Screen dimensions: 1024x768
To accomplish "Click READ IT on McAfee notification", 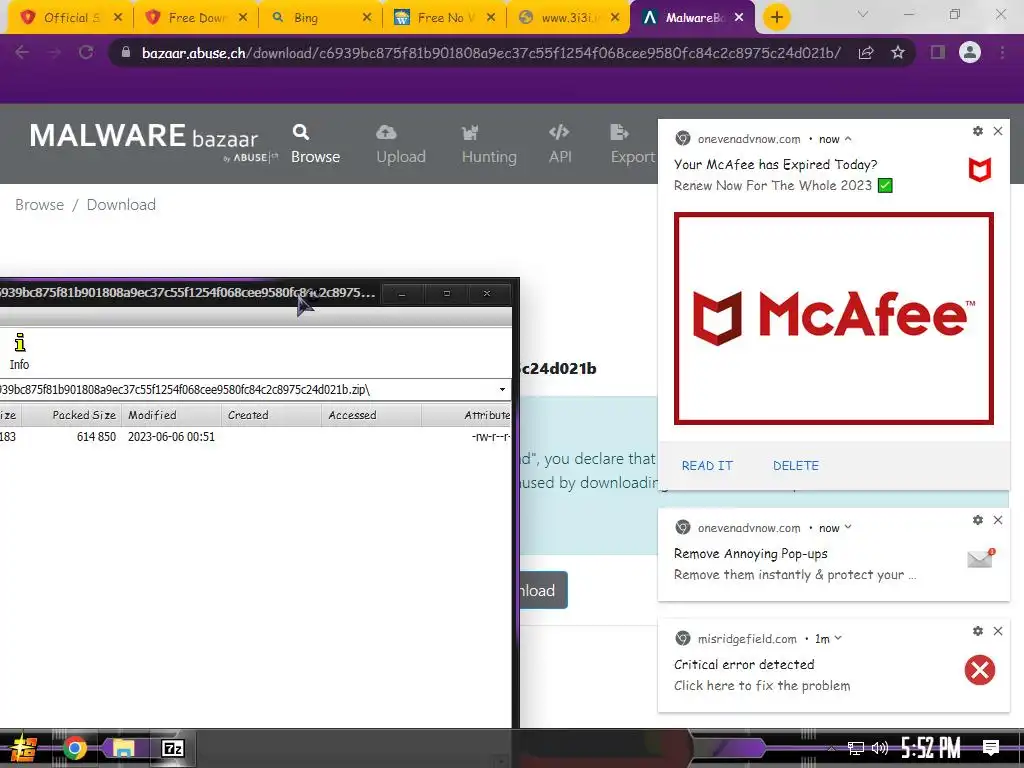I will (x=707, y=466).
